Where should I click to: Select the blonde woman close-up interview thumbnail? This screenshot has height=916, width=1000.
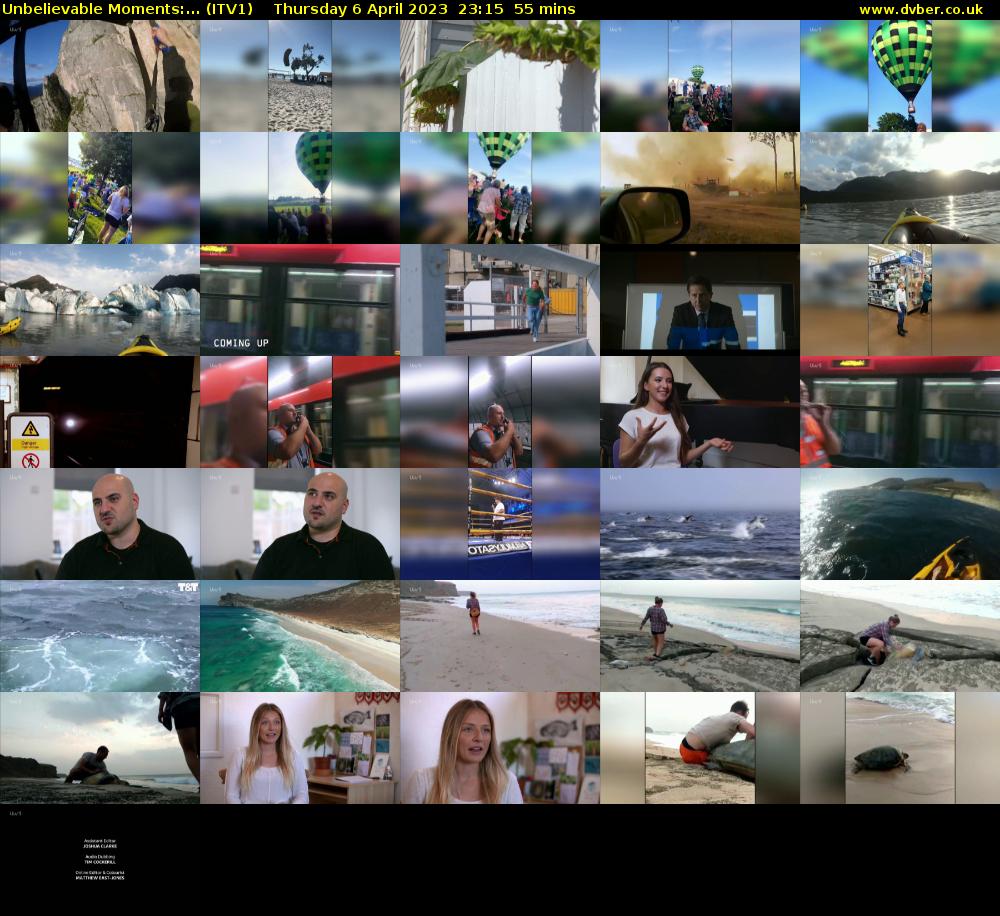[500, 748]
